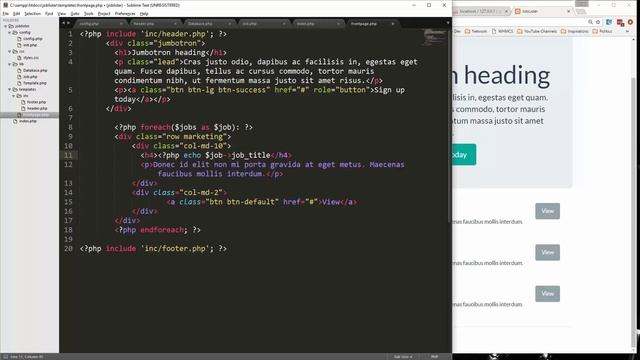Click the red circular extension icon in browser

631,22
